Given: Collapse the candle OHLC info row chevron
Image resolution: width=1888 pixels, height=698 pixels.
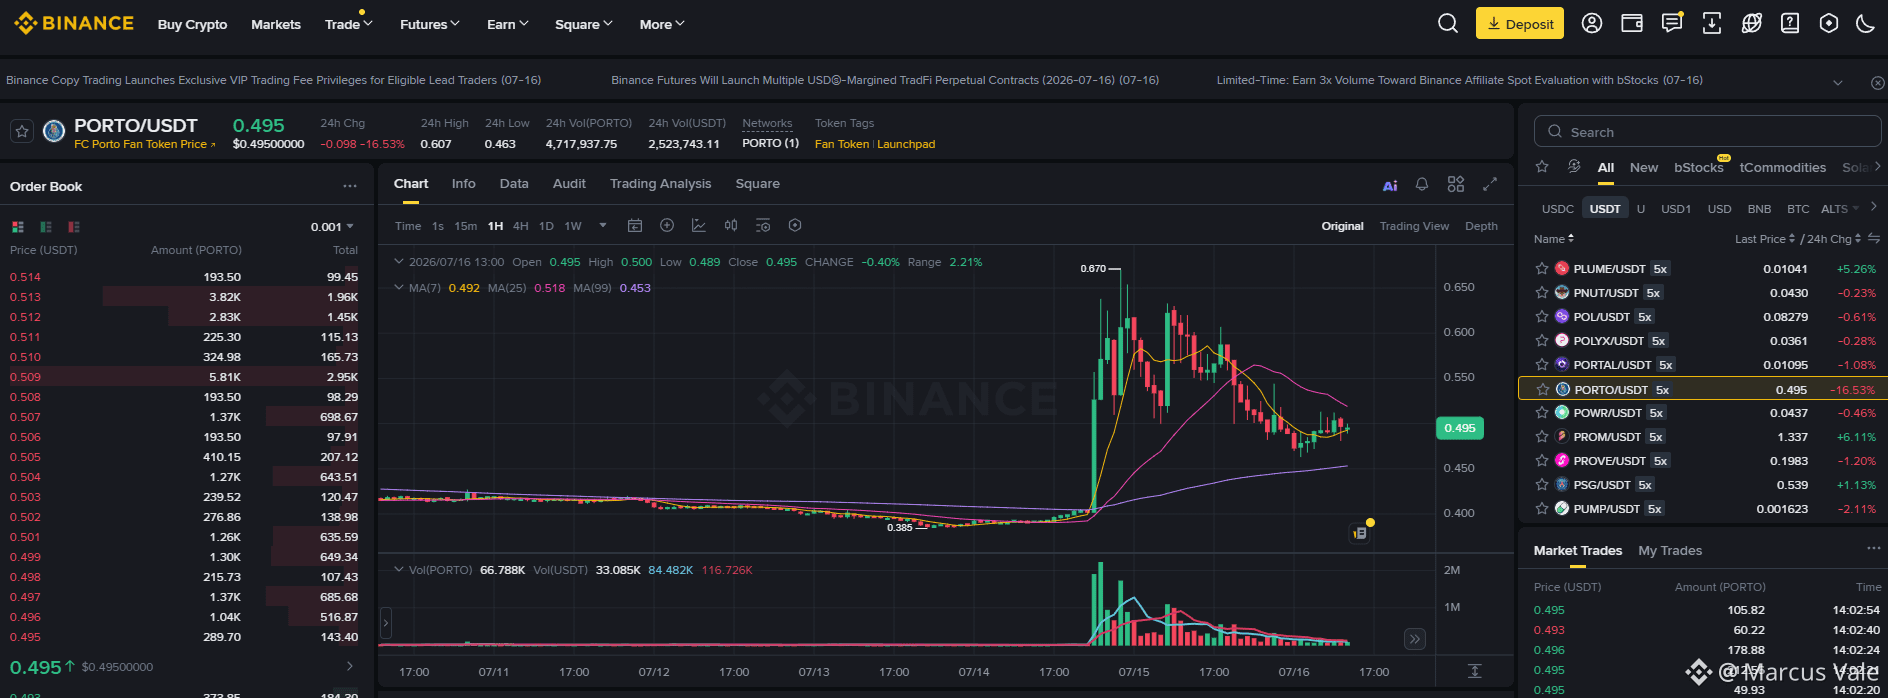Looking at the screenshot, I should [399, 262].
